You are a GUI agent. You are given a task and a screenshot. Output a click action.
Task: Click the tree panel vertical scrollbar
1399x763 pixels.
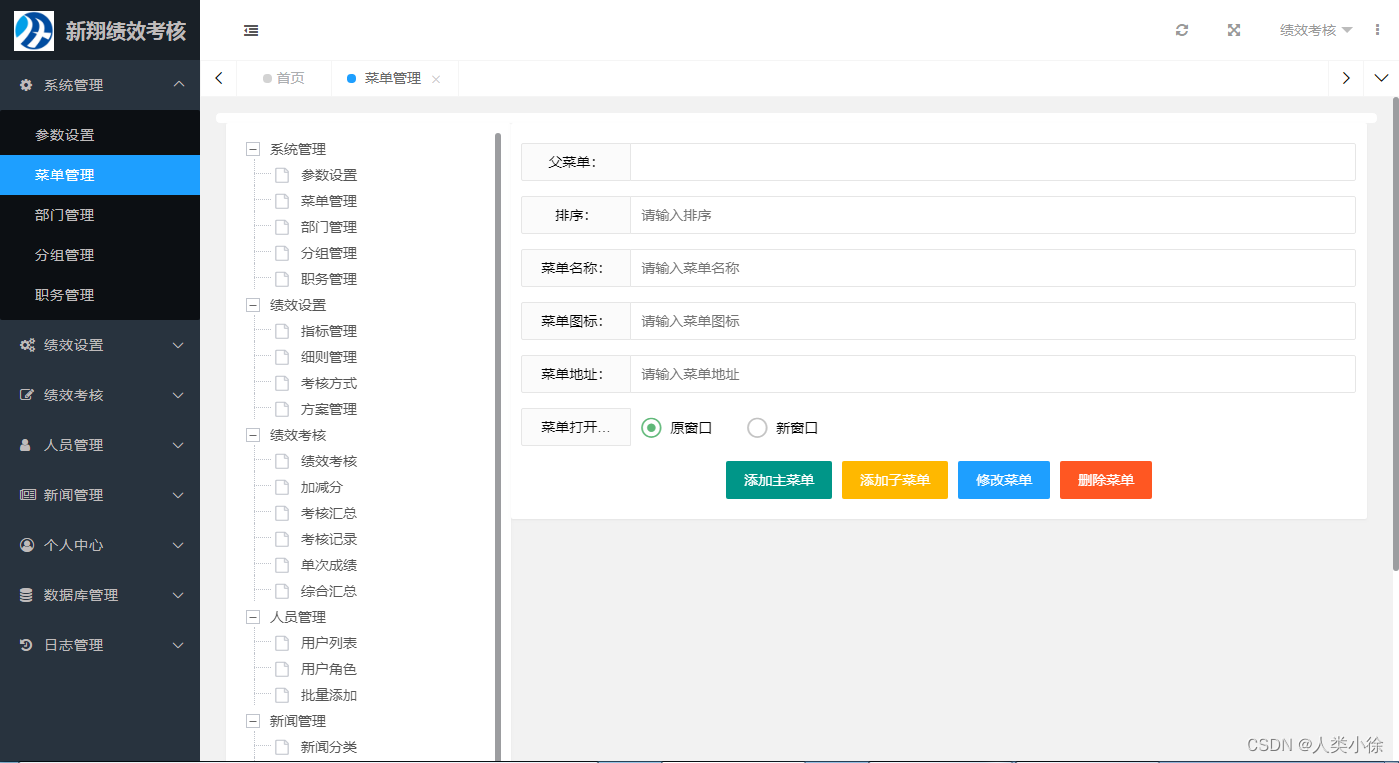tap(498, 445)
